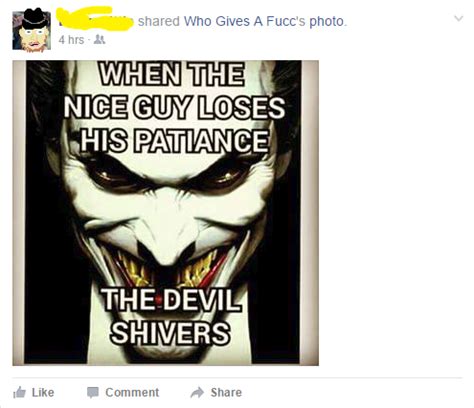Open the Who Gives A Fucc's page link

click(244, 21)
